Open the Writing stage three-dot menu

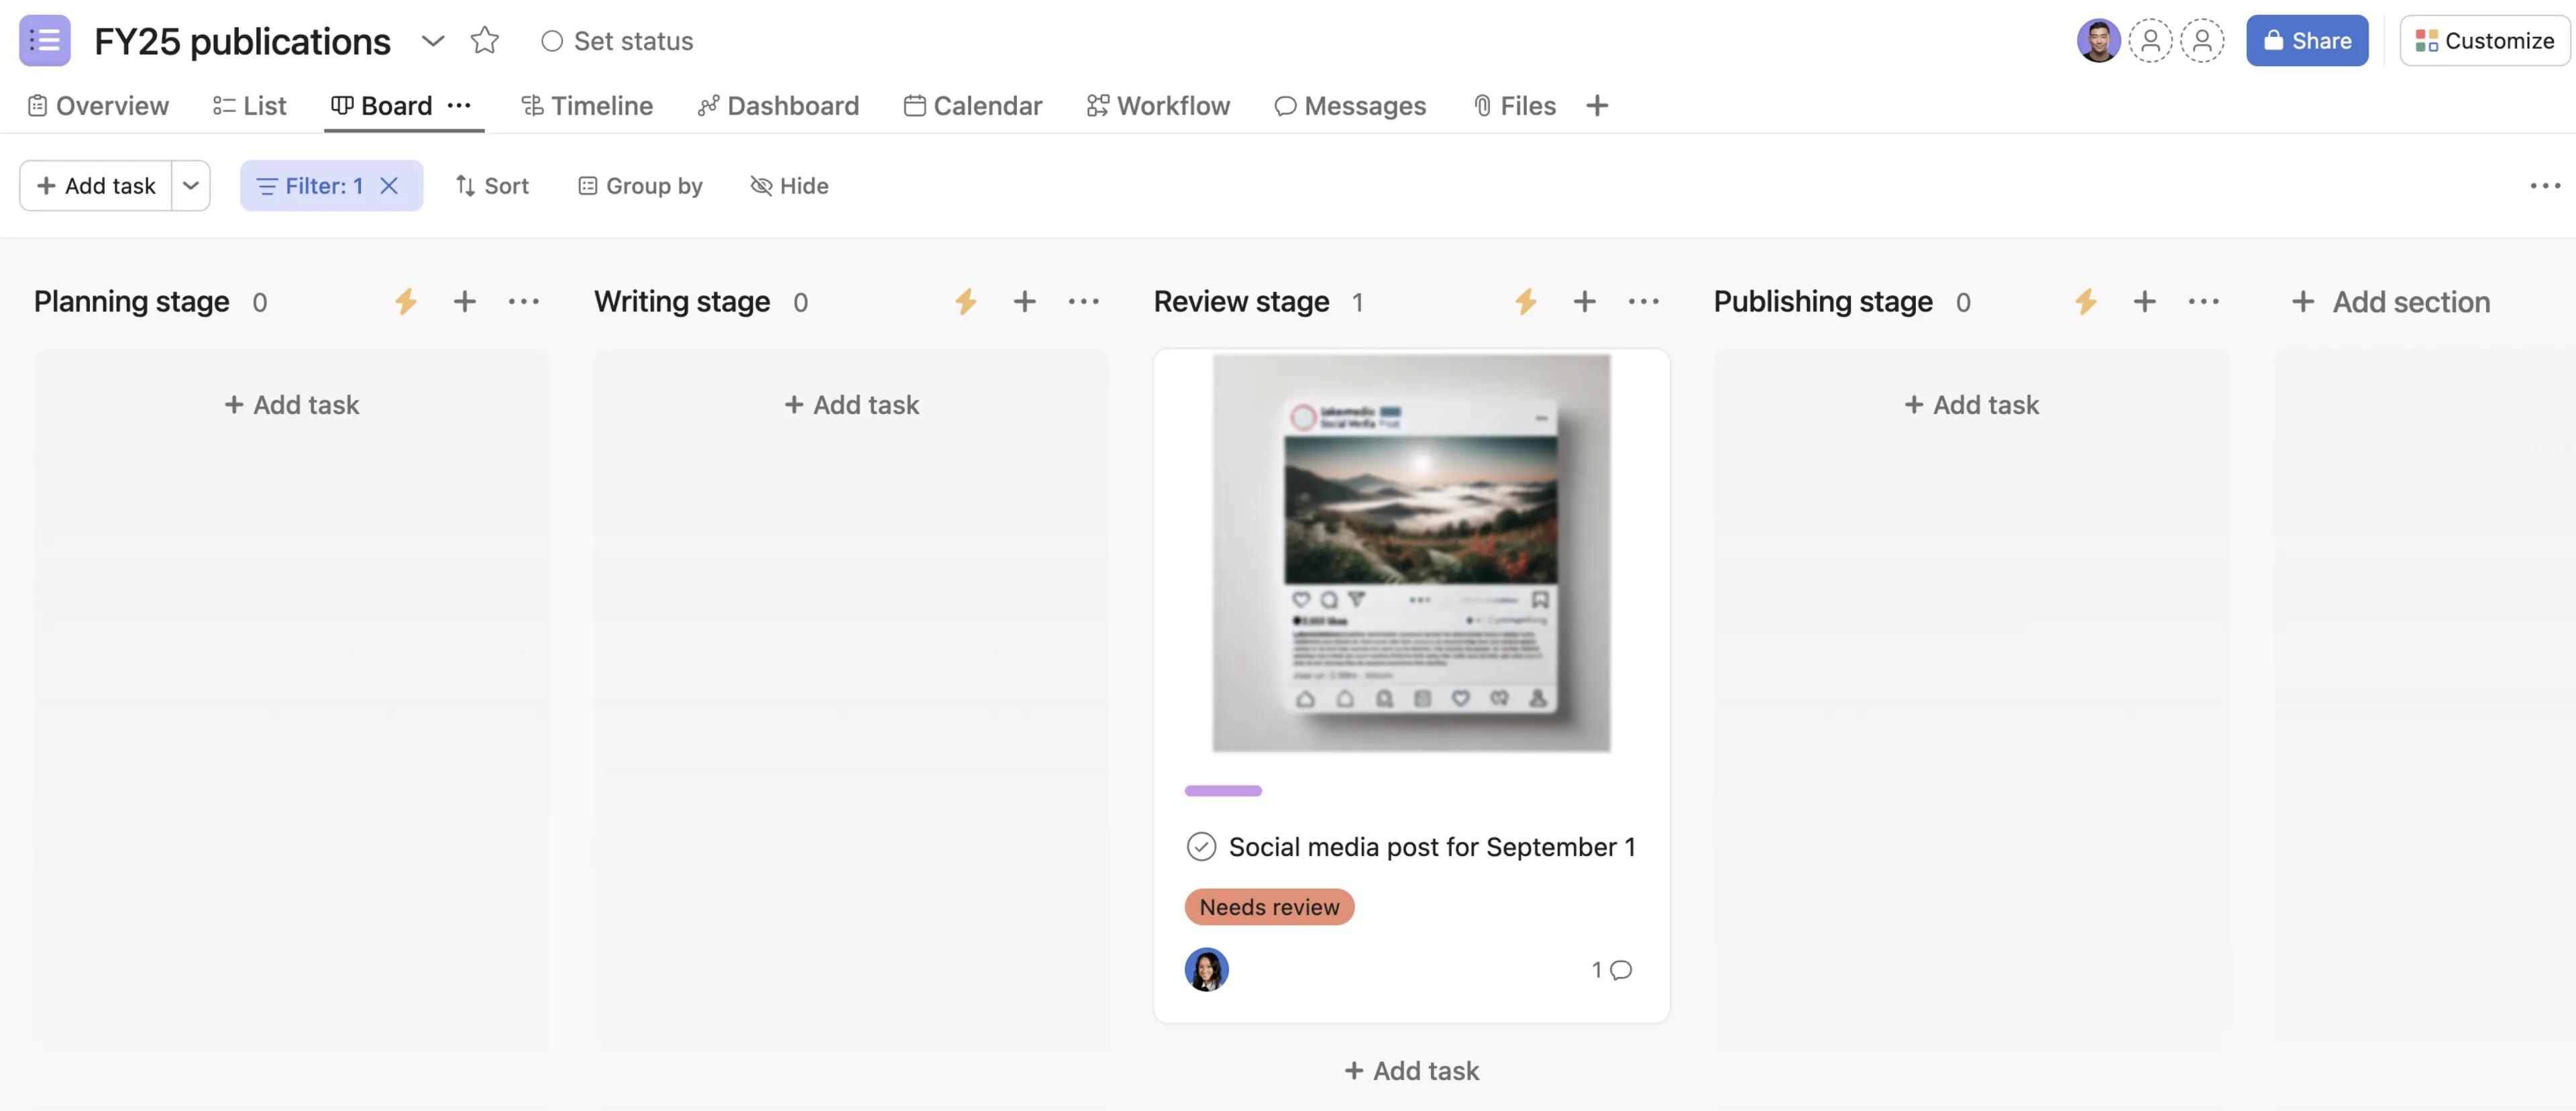1083,302
